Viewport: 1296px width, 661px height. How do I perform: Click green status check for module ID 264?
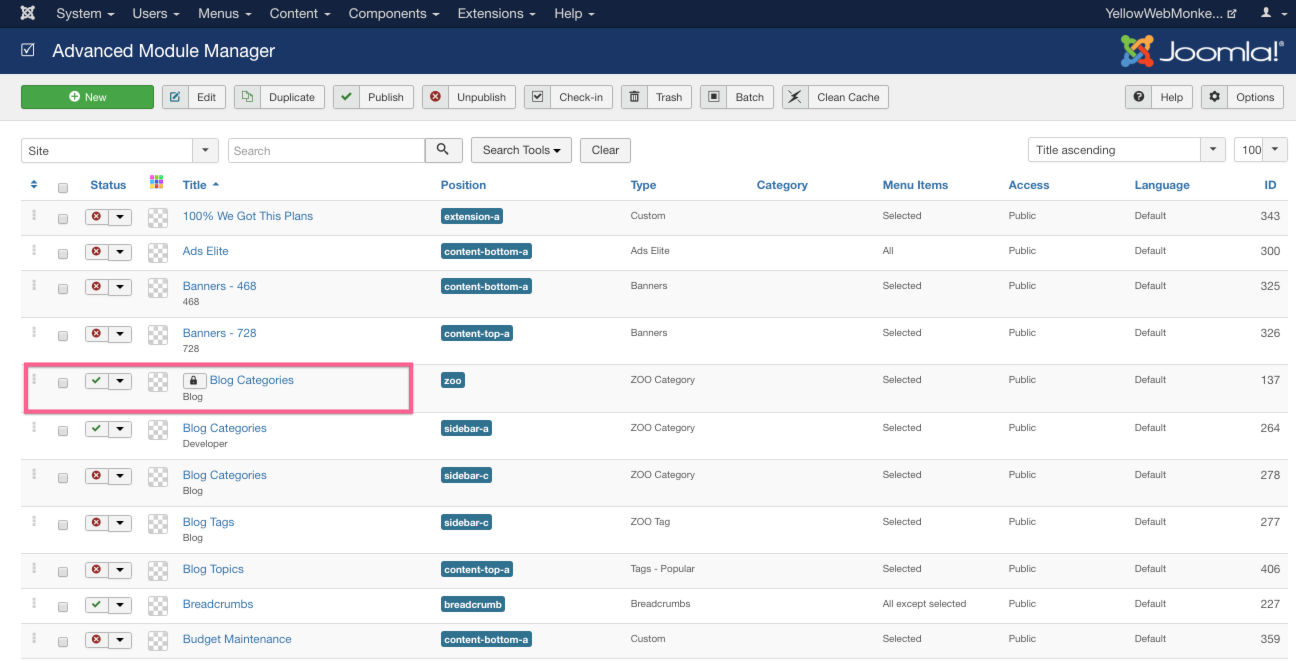click(96, 429)
